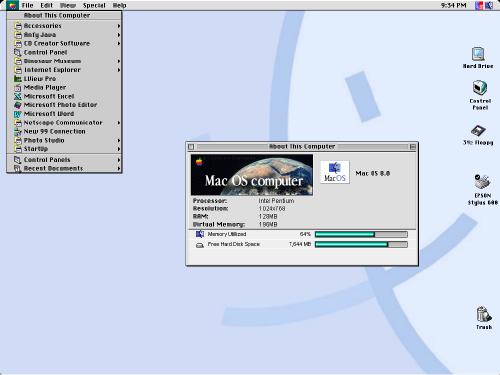Click the colored icon beside the clock
The width and height of the screenshot is (500, 375).
click(x=479, y=6)
